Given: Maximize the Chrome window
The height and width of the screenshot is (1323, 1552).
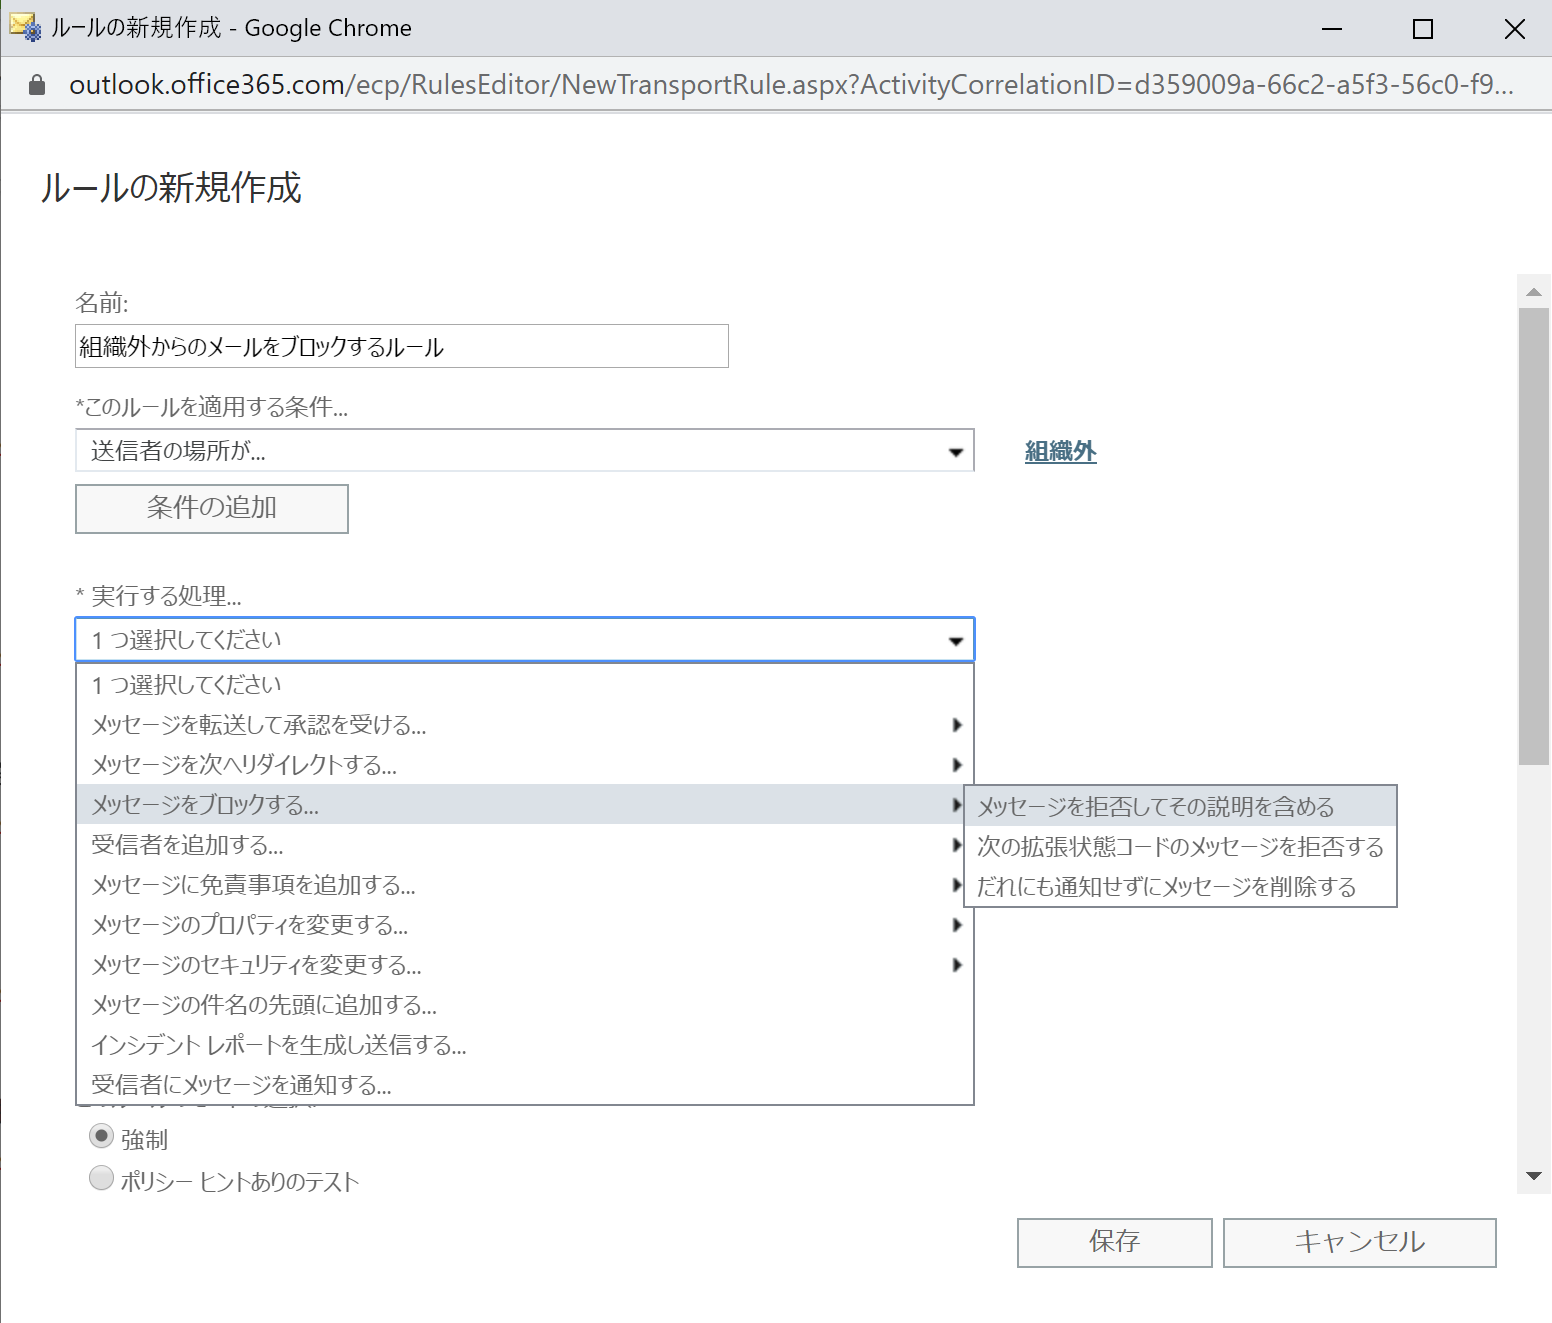Looking at the screenshot, I should (1423, 29).
